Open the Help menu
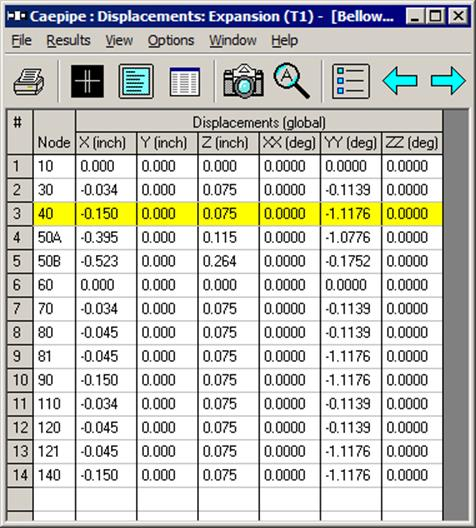The height and width of the screenshot is (528, 476). coord(284,40)
